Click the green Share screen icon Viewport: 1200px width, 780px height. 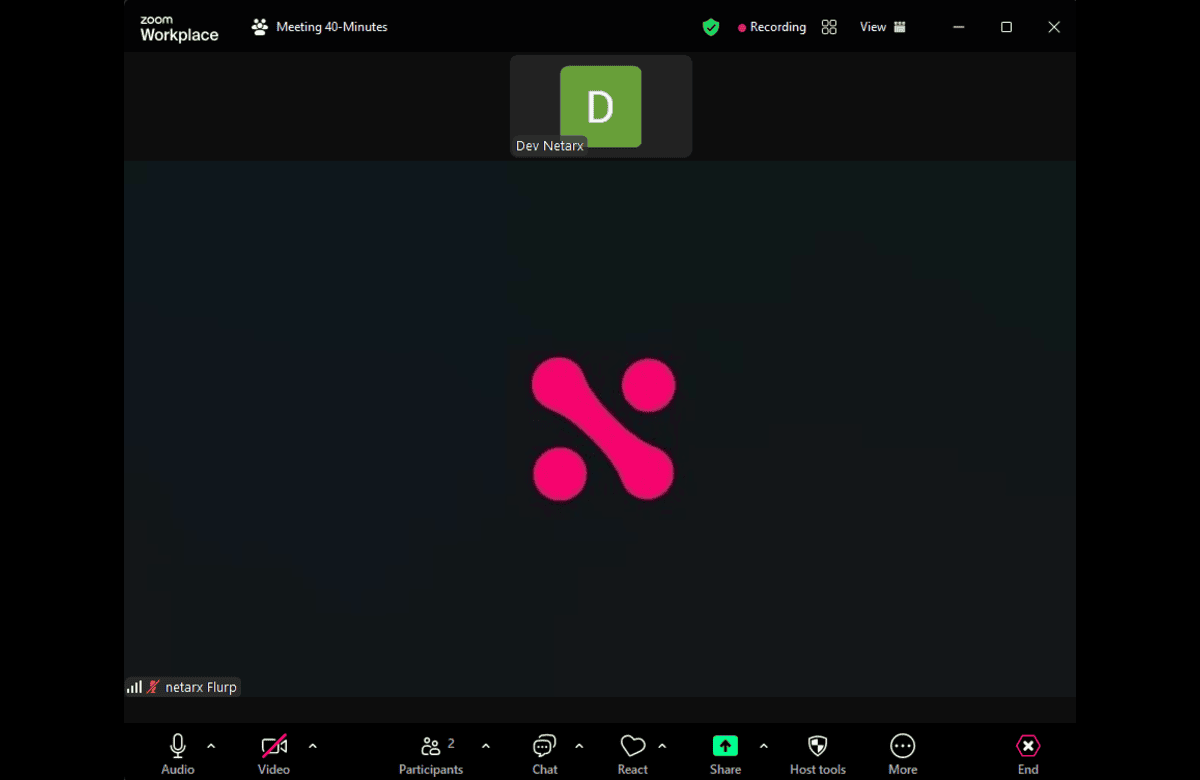[x=725, y=747]
